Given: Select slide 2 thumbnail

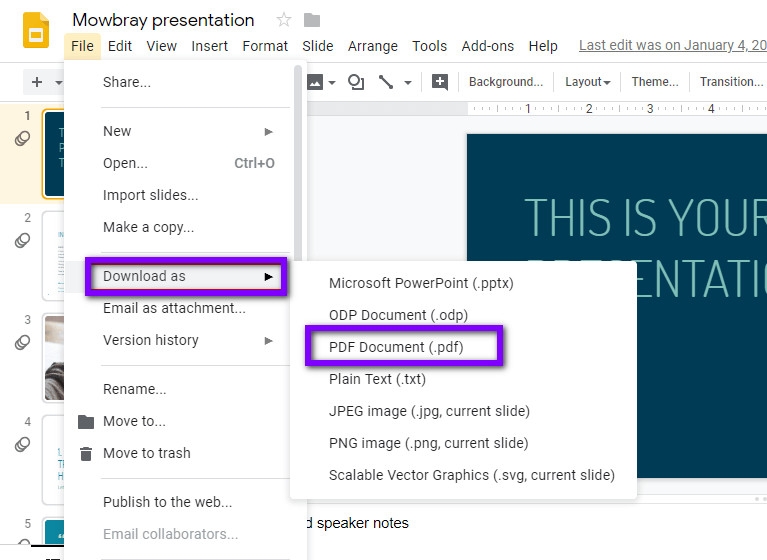Looking at the screenshot, I should point(53,256).
